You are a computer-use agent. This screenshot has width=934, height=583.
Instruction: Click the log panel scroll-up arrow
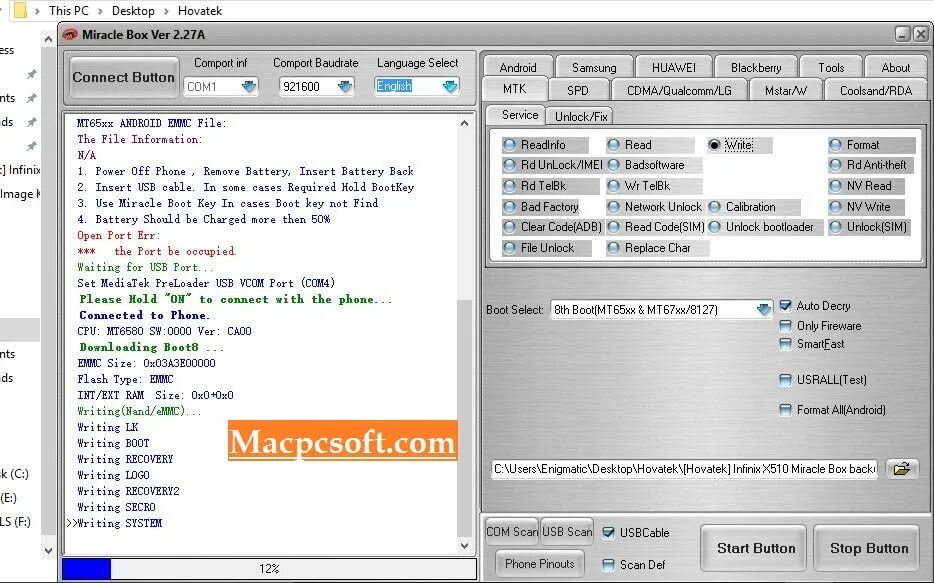point(465,123)
